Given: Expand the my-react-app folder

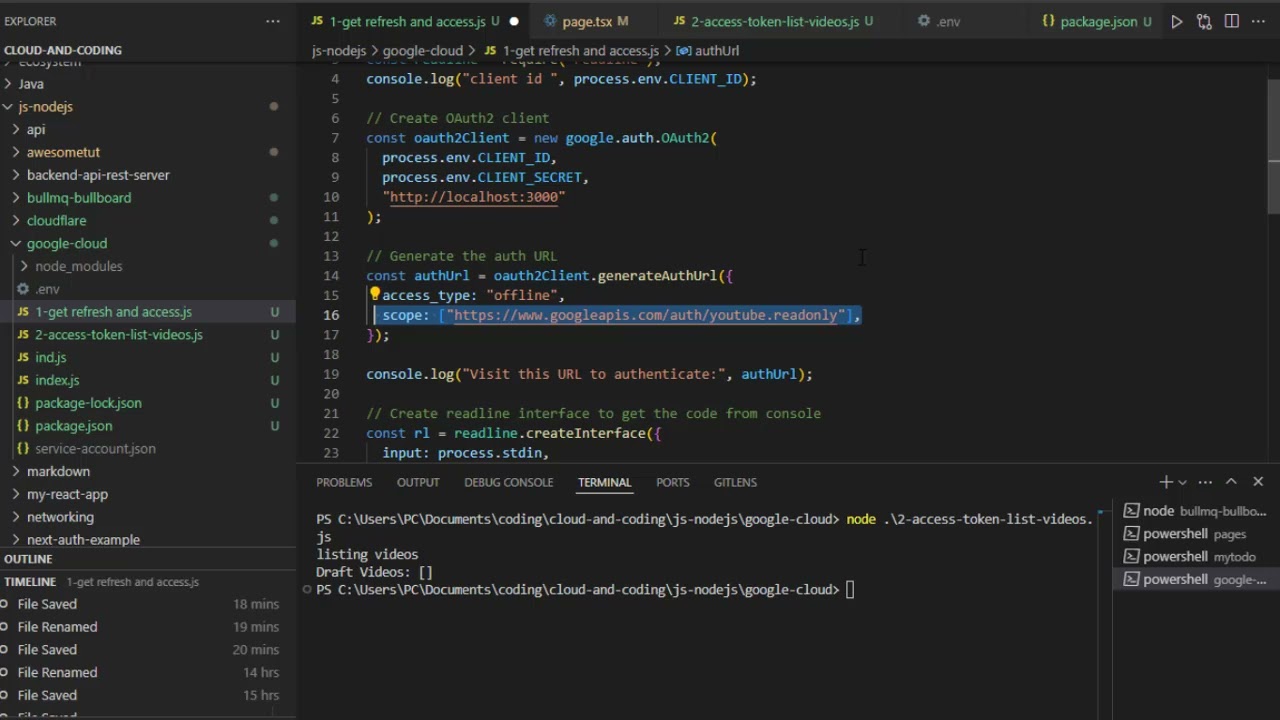Looking at the screenshot, I should 148,494.
